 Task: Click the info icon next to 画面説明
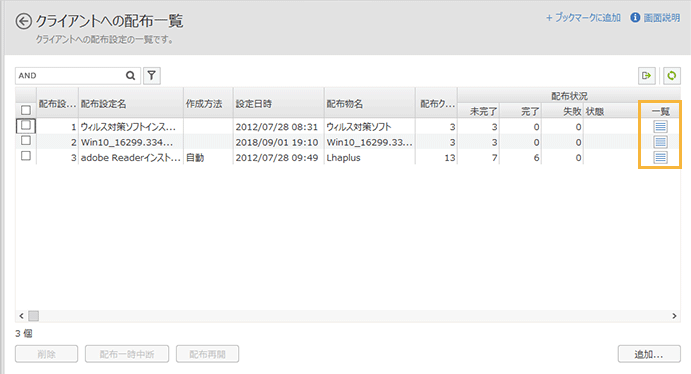[635, 18]
